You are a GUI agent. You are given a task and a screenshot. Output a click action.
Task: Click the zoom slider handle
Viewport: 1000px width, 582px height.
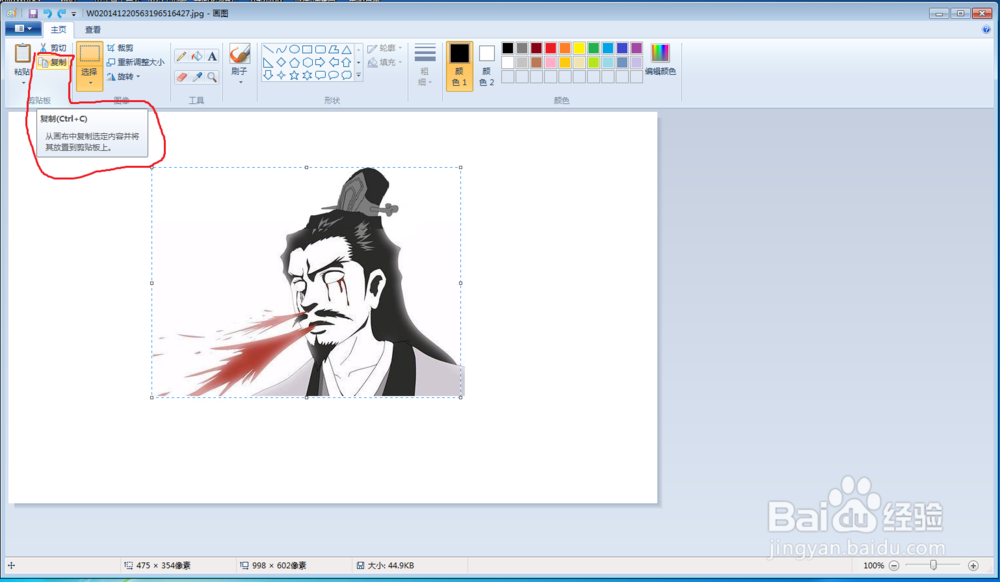934,565
